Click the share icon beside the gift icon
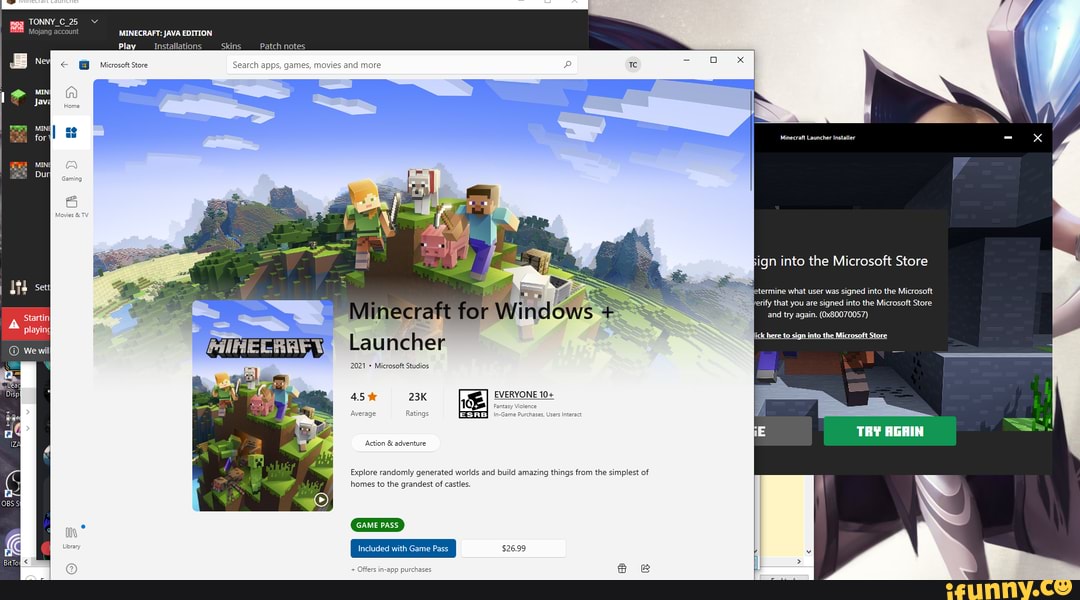1080x600 pixels. (x=646, y=567)
